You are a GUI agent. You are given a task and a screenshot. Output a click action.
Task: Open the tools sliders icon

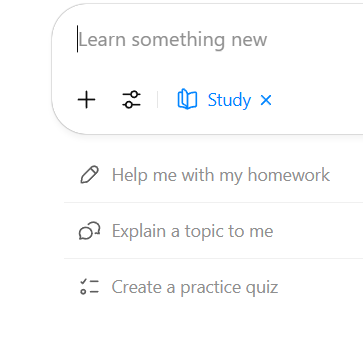[131, 100]
